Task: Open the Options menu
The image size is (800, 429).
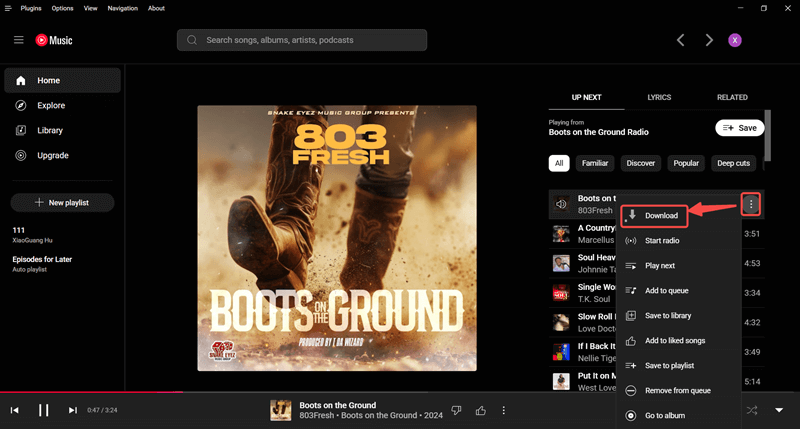Action: tap(62, 8)
